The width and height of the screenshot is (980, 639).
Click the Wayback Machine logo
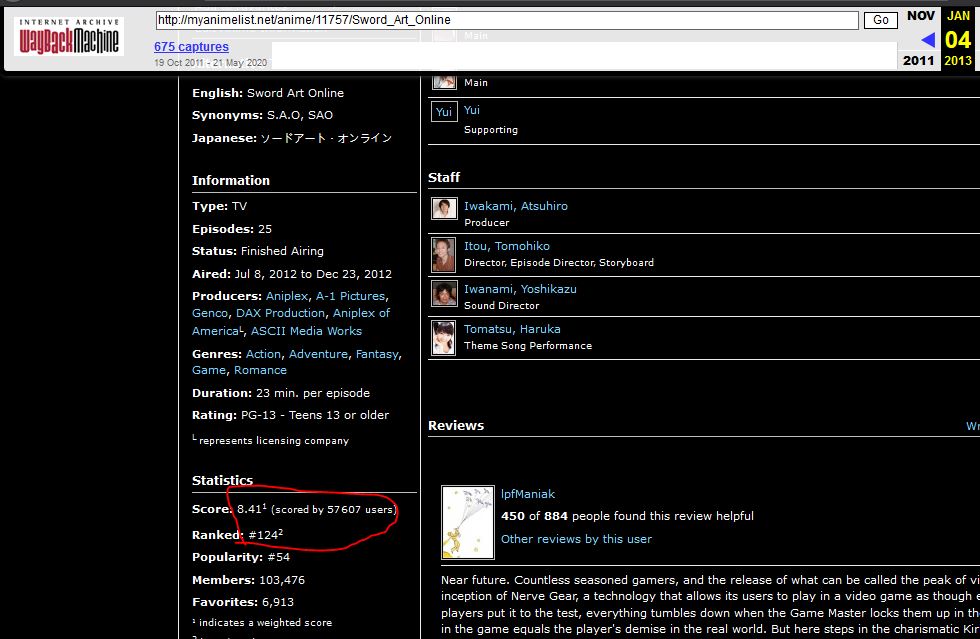(69, 36)
